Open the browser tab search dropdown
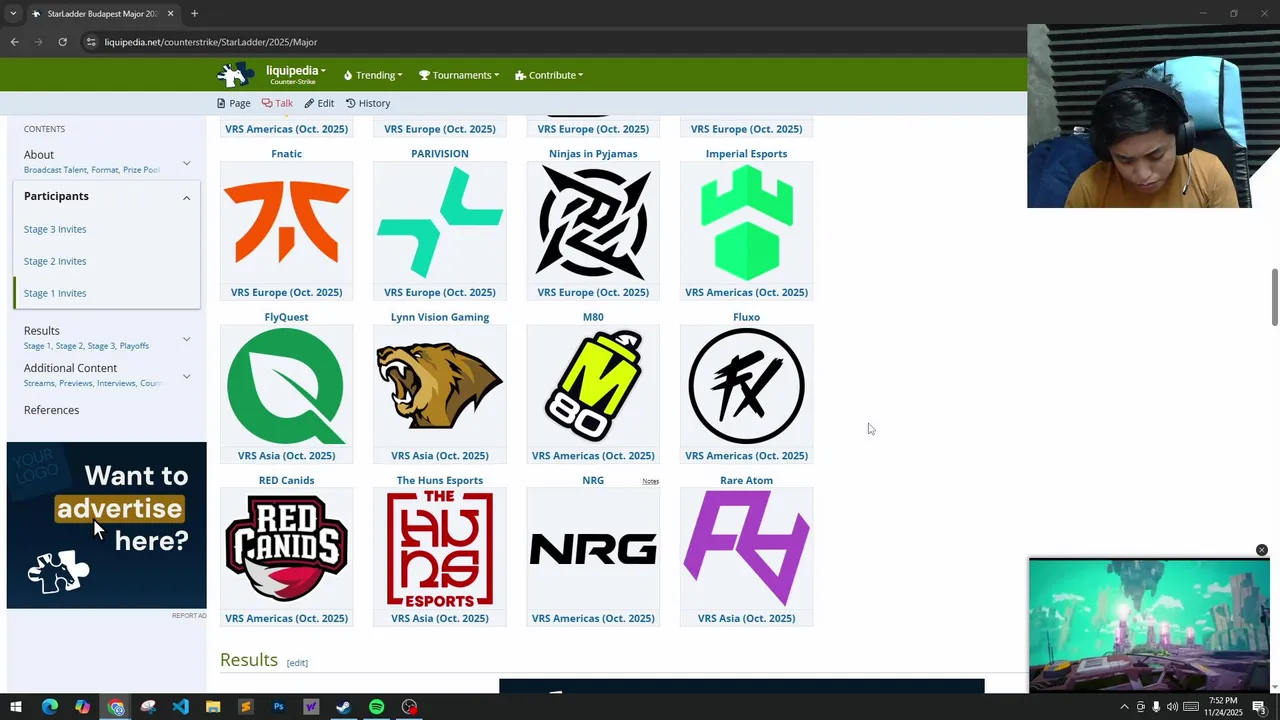 (13, 14)
